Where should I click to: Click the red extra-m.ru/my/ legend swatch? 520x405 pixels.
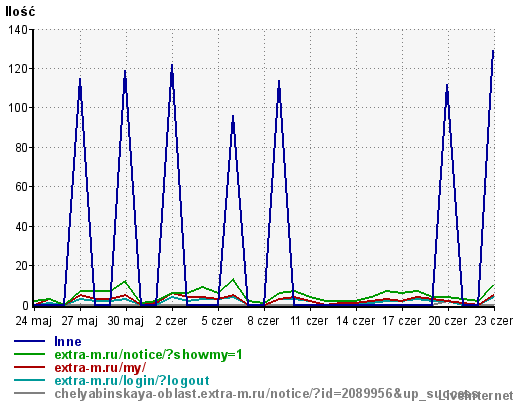pyautogui.click(x=29, y=367)
